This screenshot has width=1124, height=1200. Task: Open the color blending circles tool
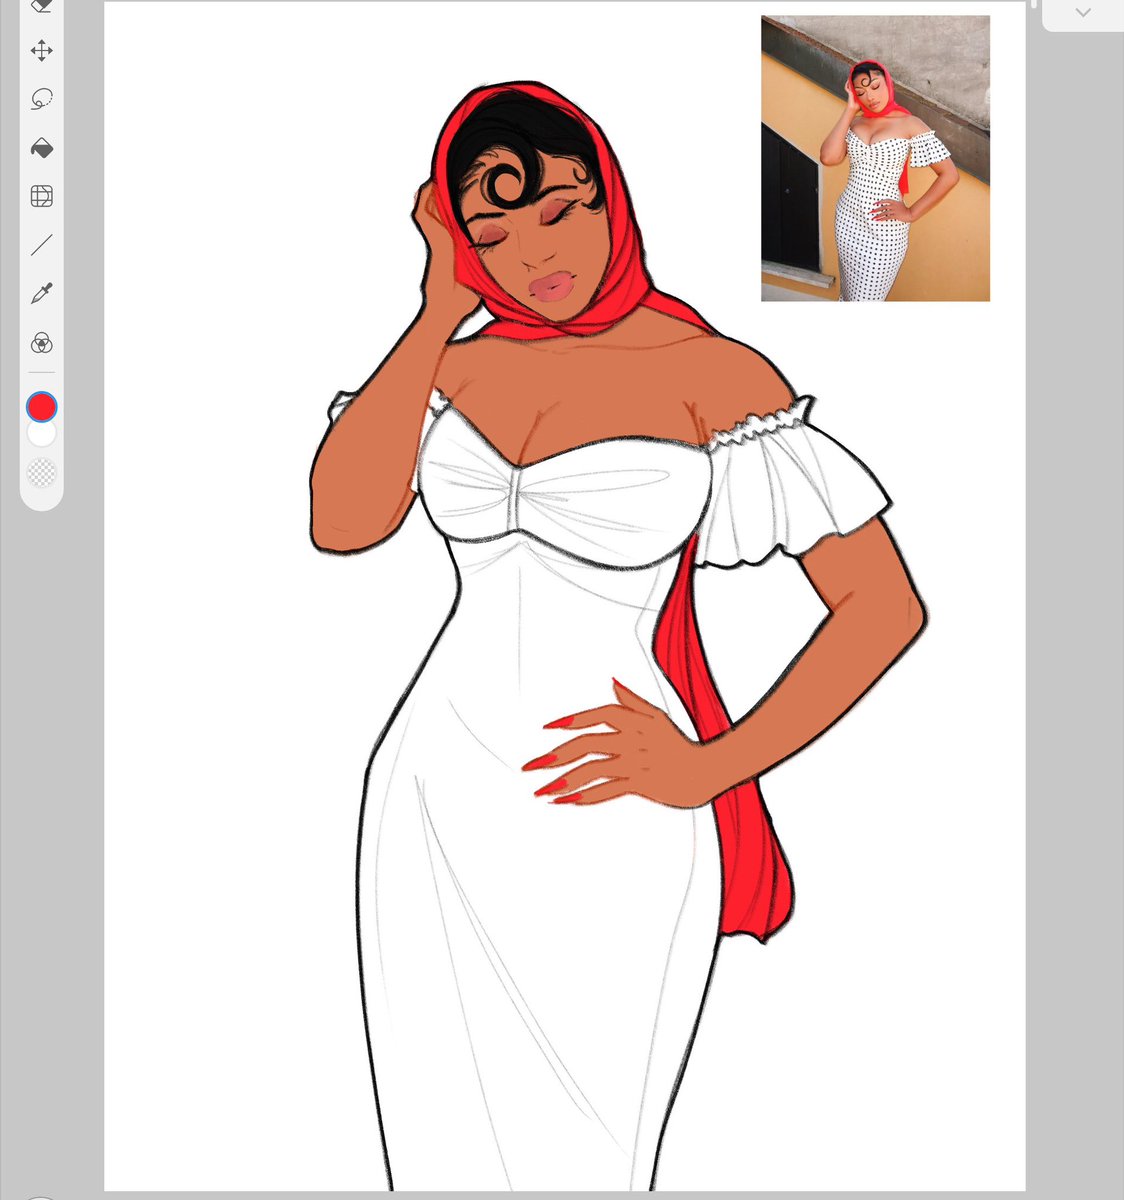[41, 343]
